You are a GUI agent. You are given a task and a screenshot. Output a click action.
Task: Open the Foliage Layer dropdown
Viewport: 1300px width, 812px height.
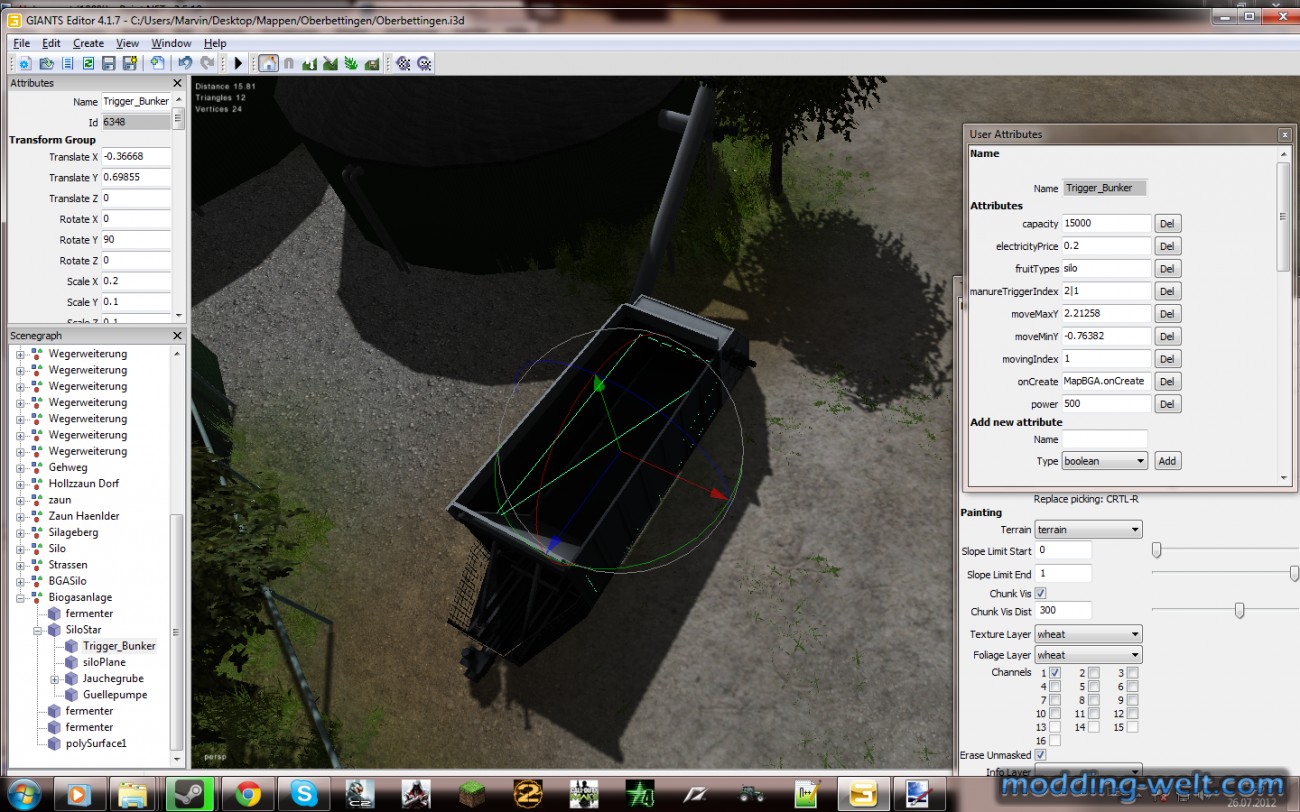pos(1088,655)
